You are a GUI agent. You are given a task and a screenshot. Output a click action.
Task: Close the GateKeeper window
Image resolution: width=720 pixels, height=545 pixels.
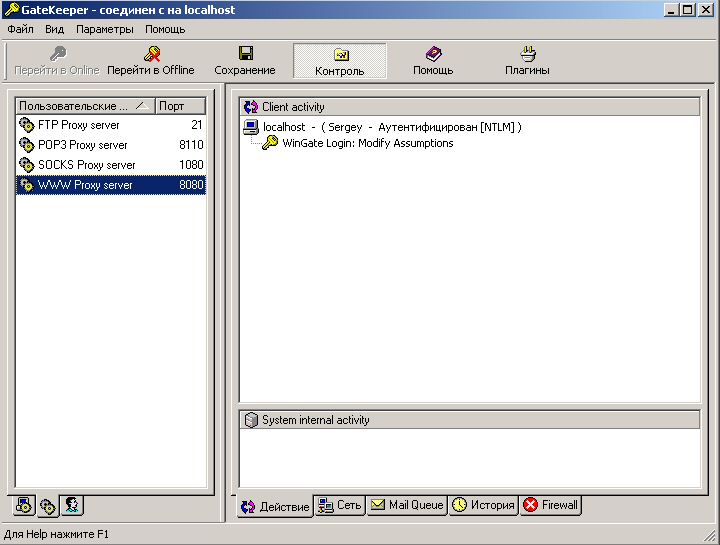706,10
